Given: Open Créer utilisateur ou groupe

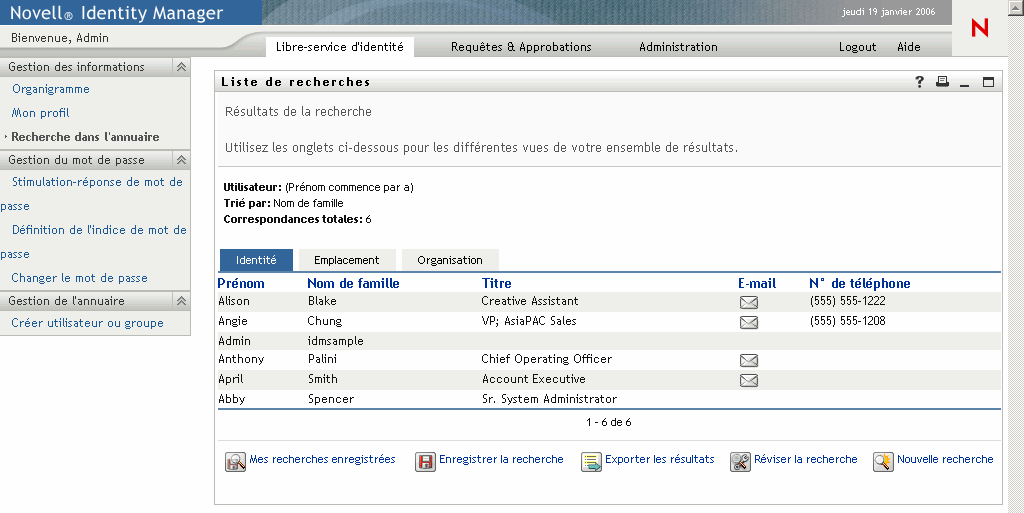Looking at the screenshot, I should point(87,323).
